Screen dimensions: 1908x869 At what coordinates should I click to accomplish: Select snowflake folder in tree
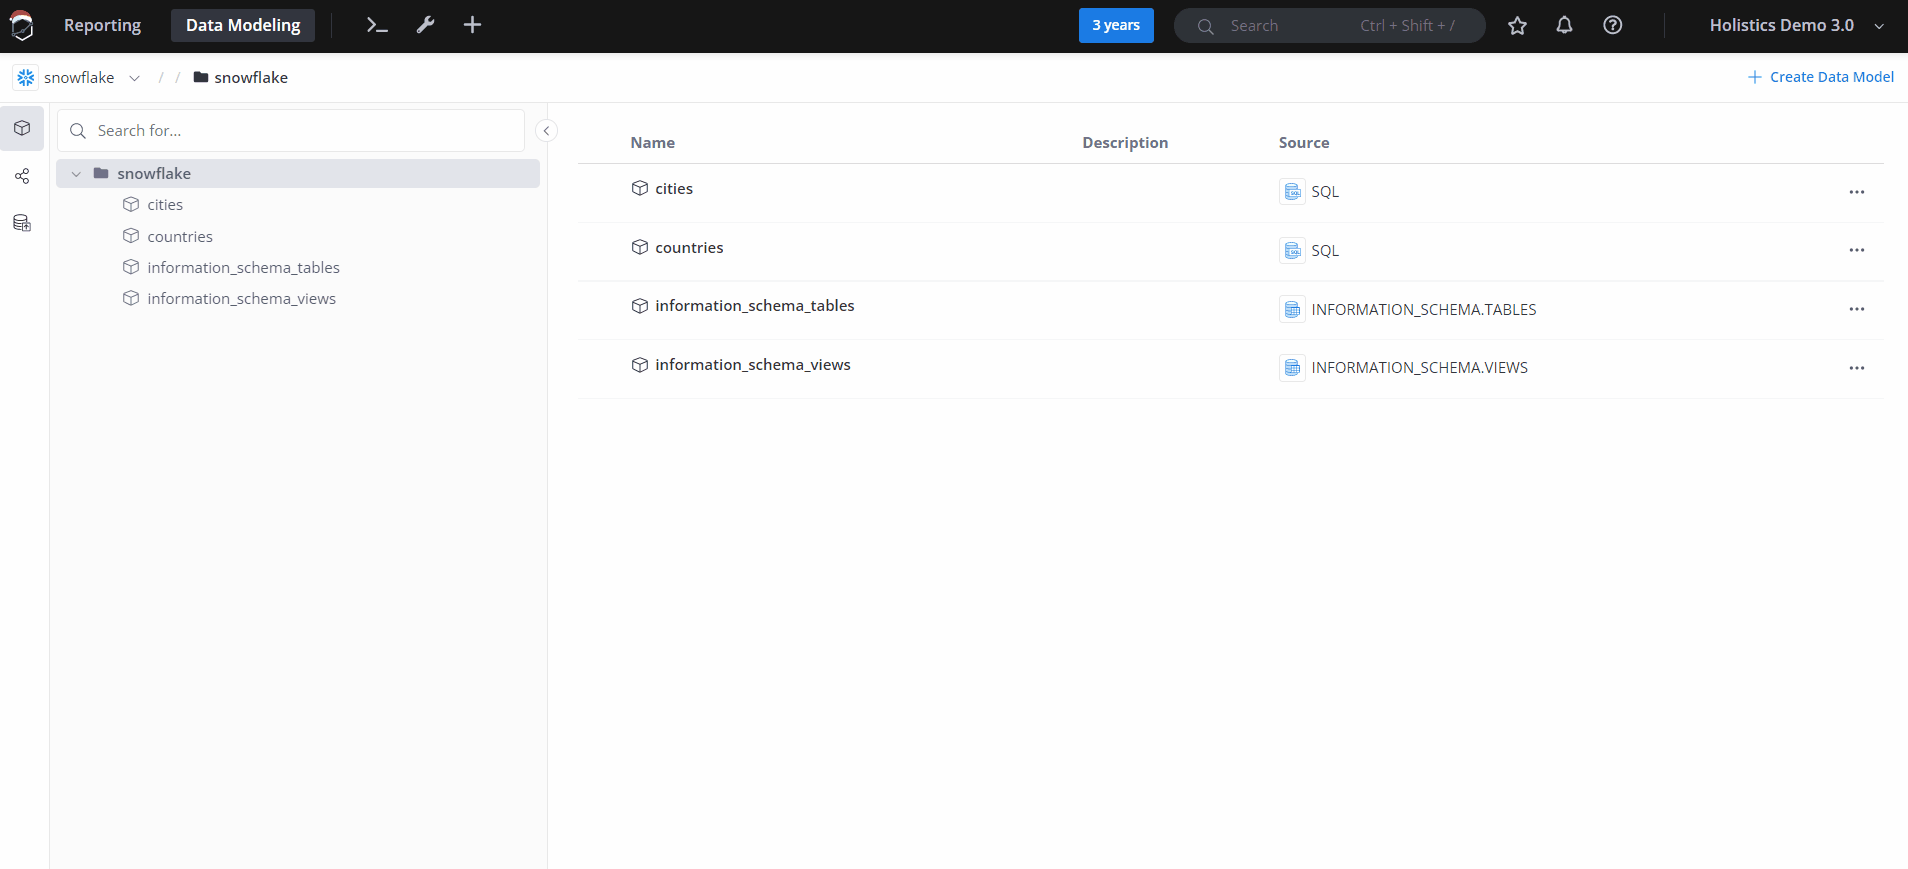298,174
